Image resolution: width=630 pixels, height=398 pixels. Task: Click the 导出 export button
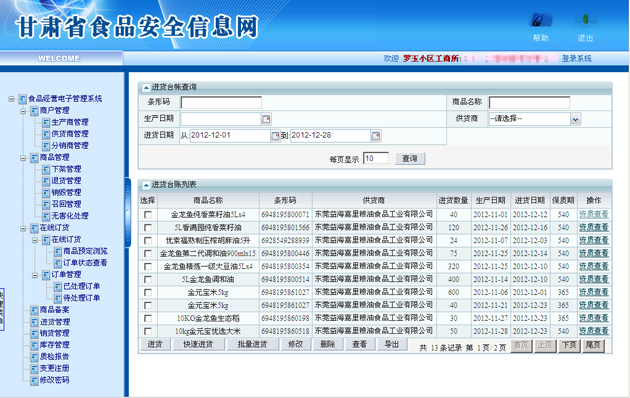pos(392,344)
